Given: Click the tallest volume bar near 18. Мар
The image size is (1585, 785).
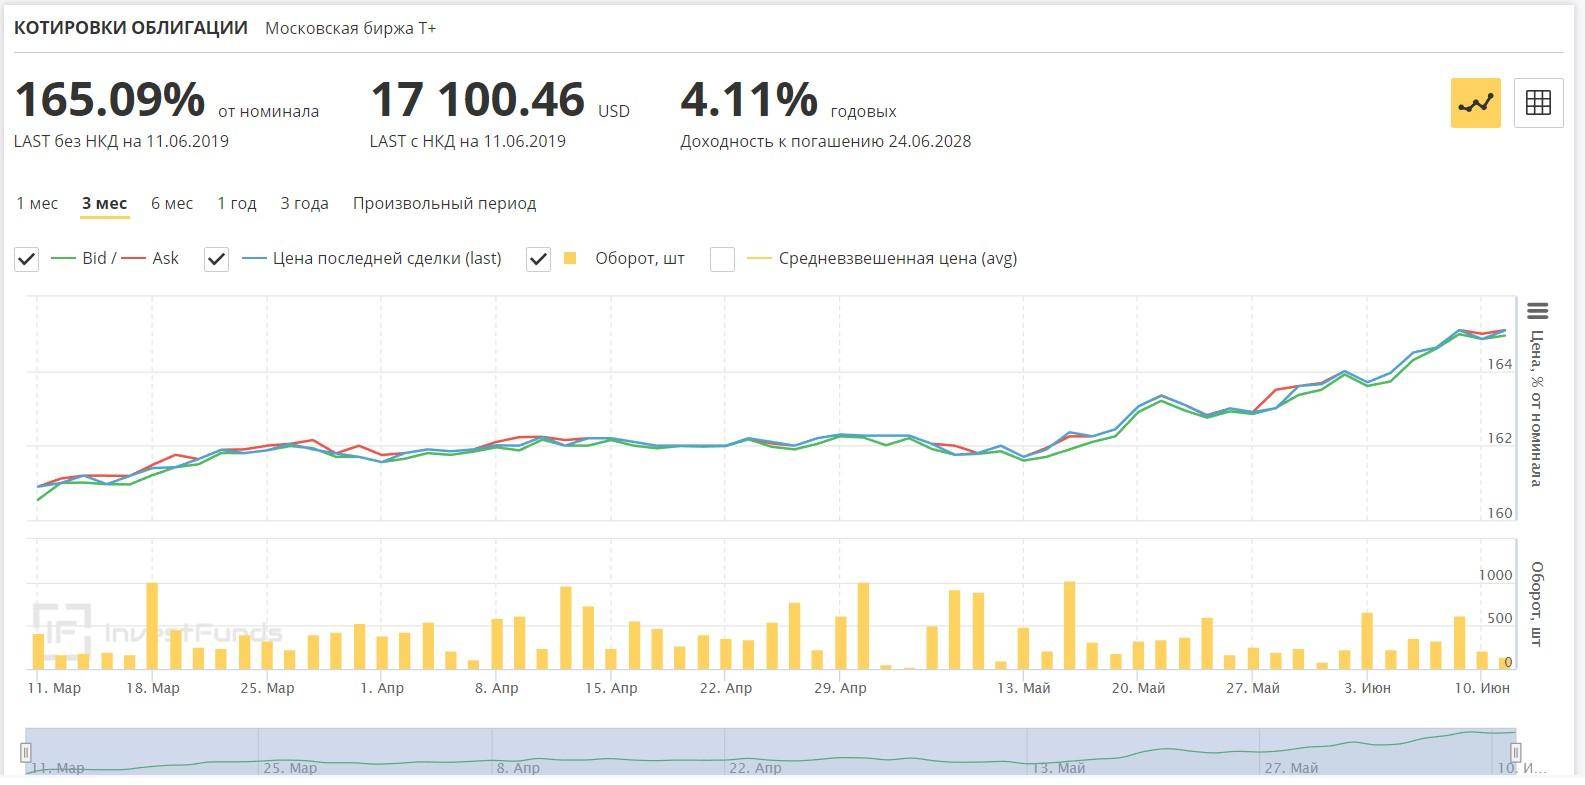Looking at the screenshot, I should (152, 625).
